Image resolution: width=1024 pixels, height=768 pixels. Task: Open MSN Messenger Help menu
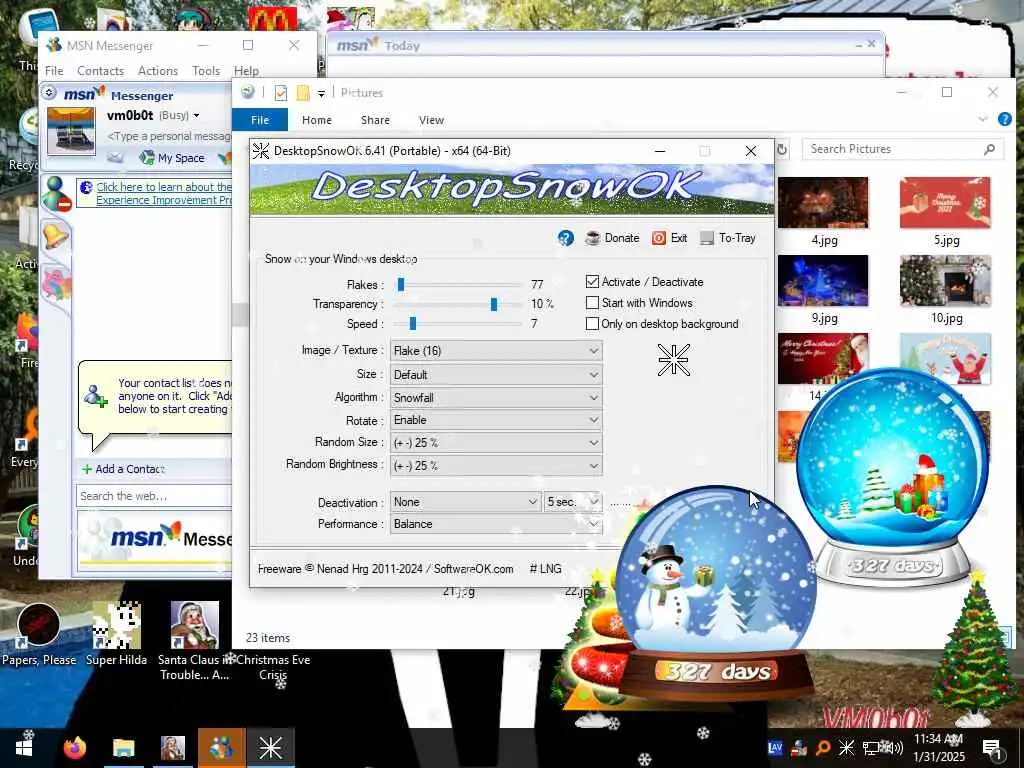click(x=246, y=71)
